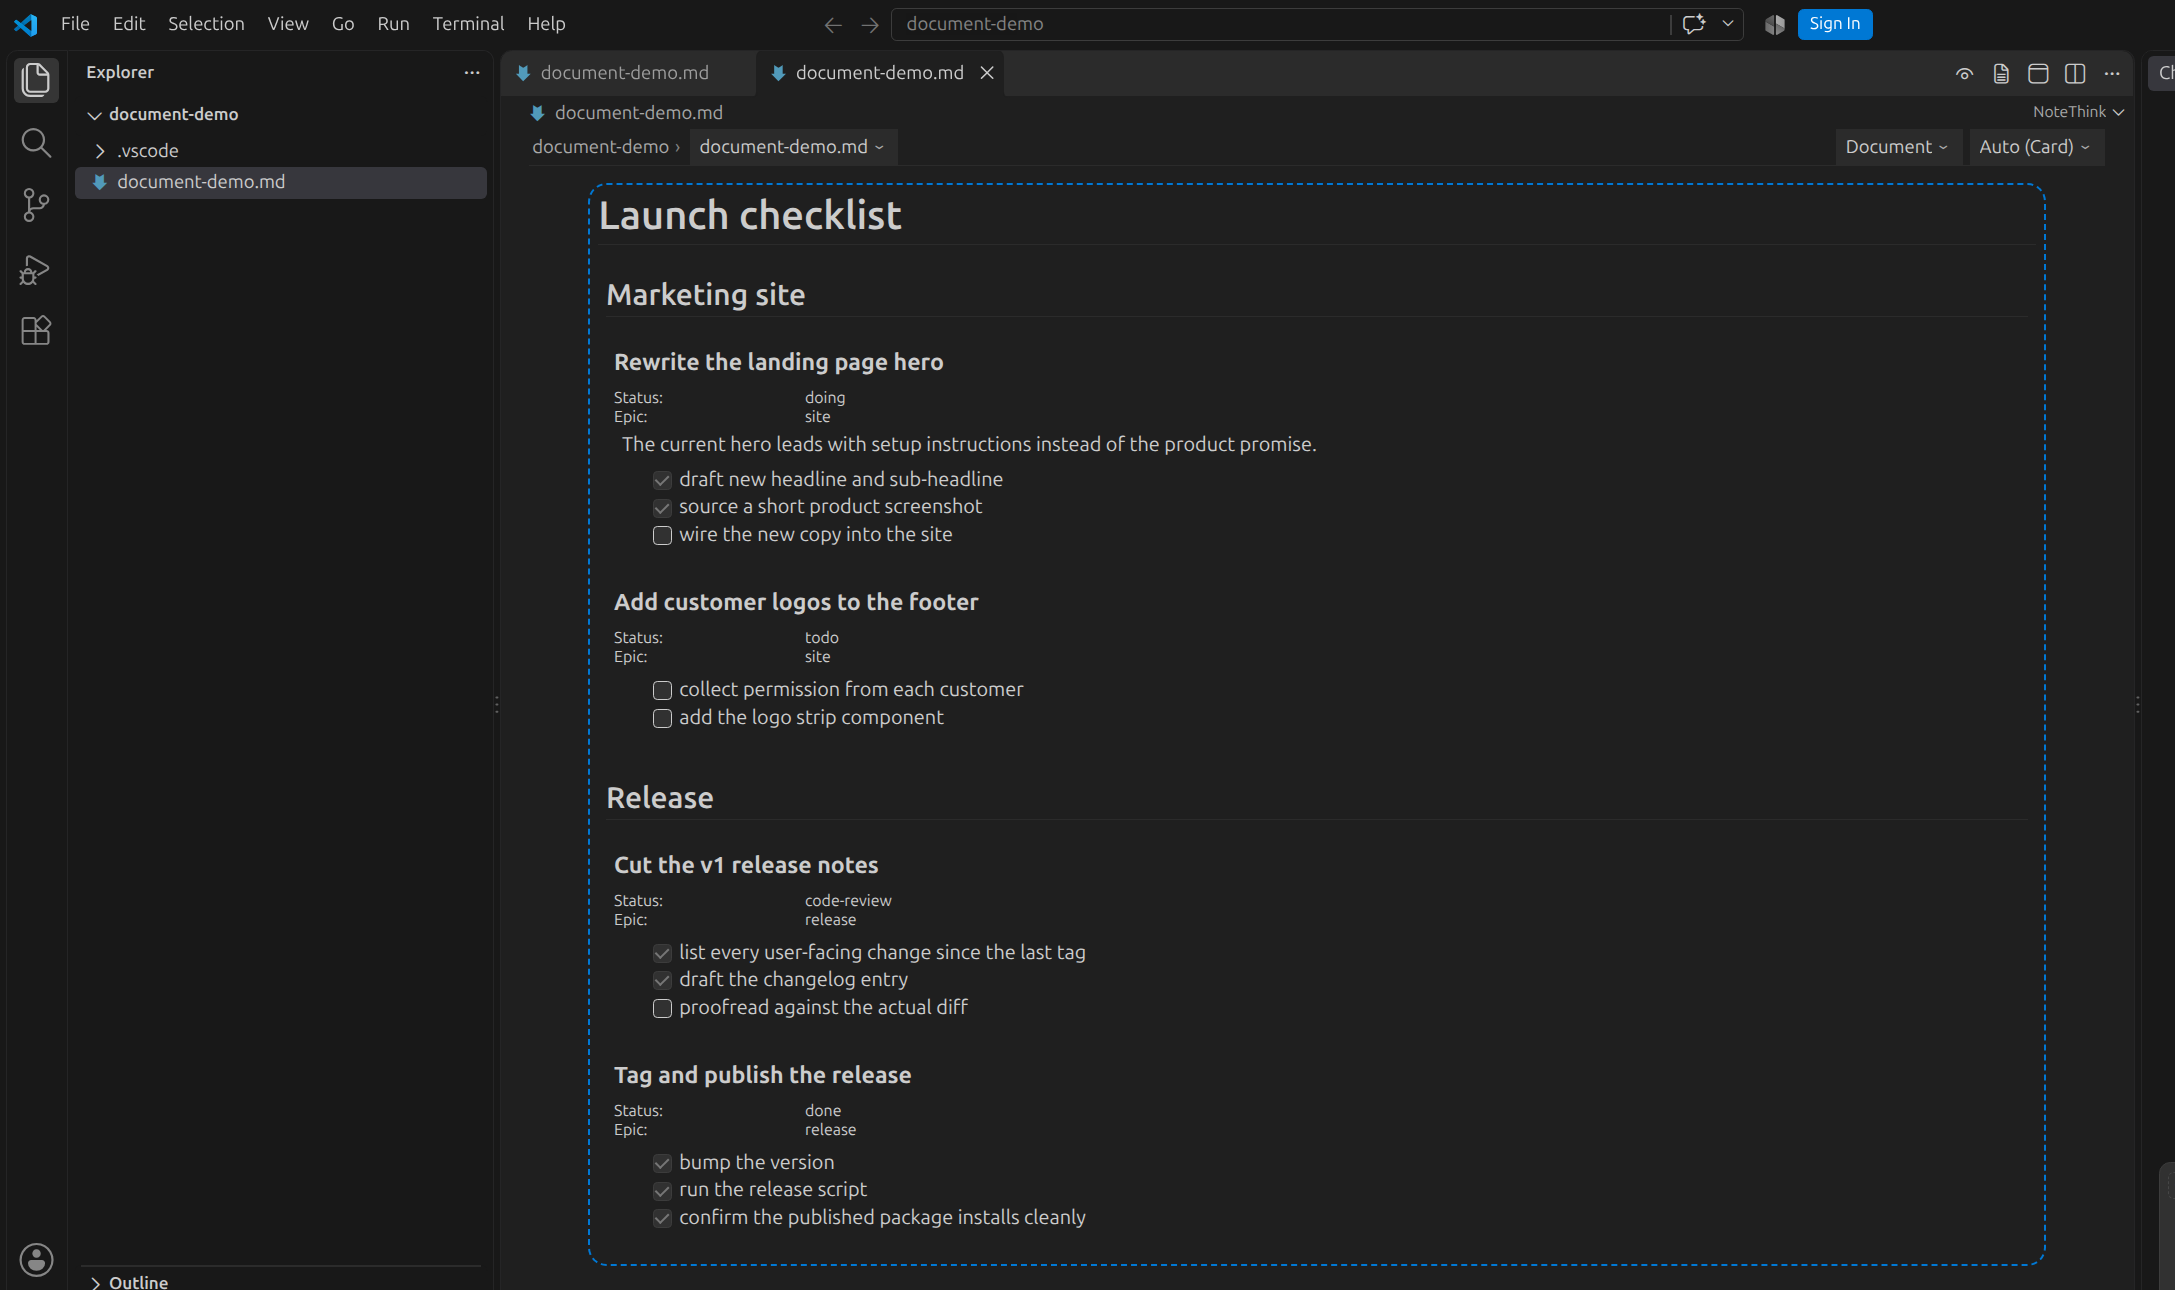2175x1290 pixels.
Task: Uncheck 'list every user-facing change since the last tag'
Action: 662,953
